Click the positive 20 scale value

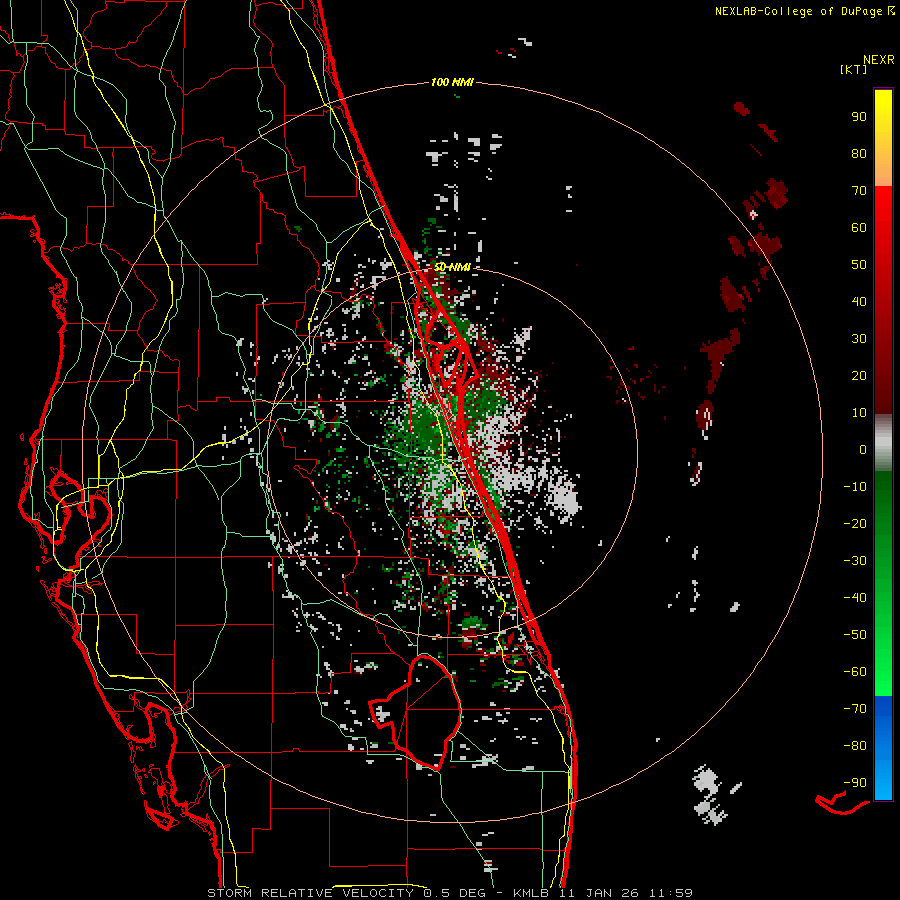click(859, 375)
